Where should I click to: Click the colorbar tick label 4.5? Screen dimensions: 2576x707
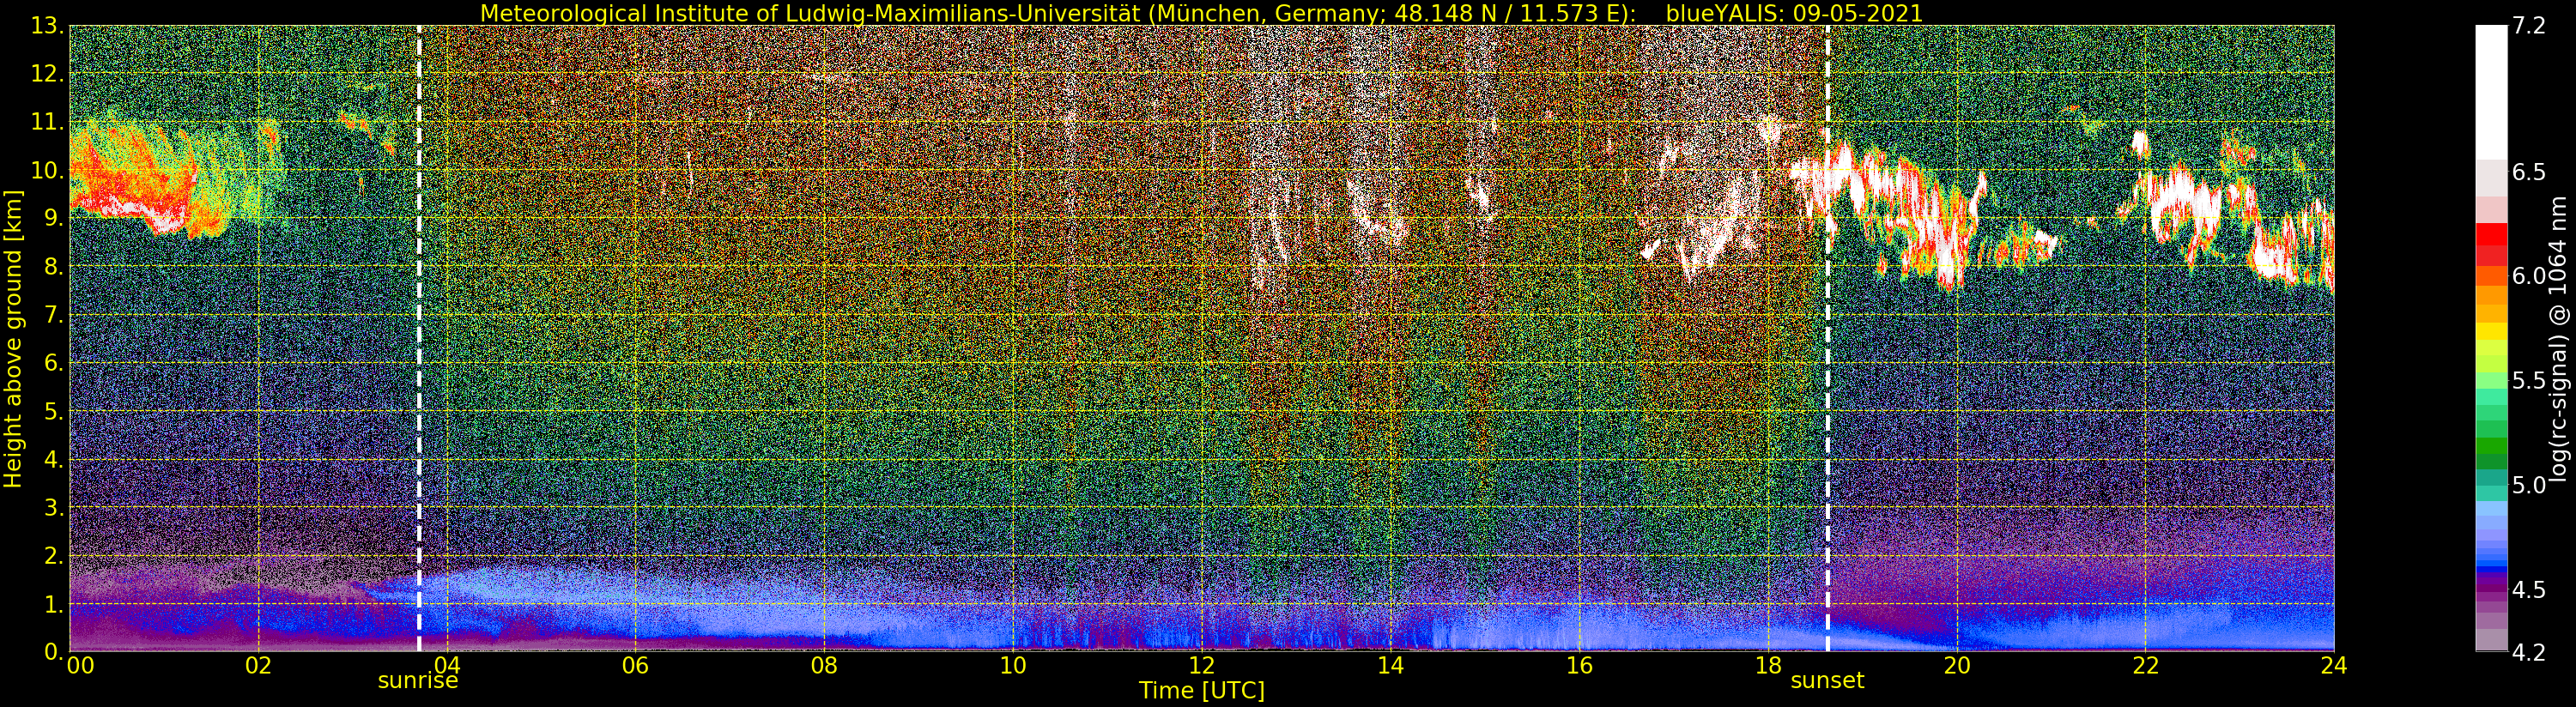click(x=2529, y=590)
